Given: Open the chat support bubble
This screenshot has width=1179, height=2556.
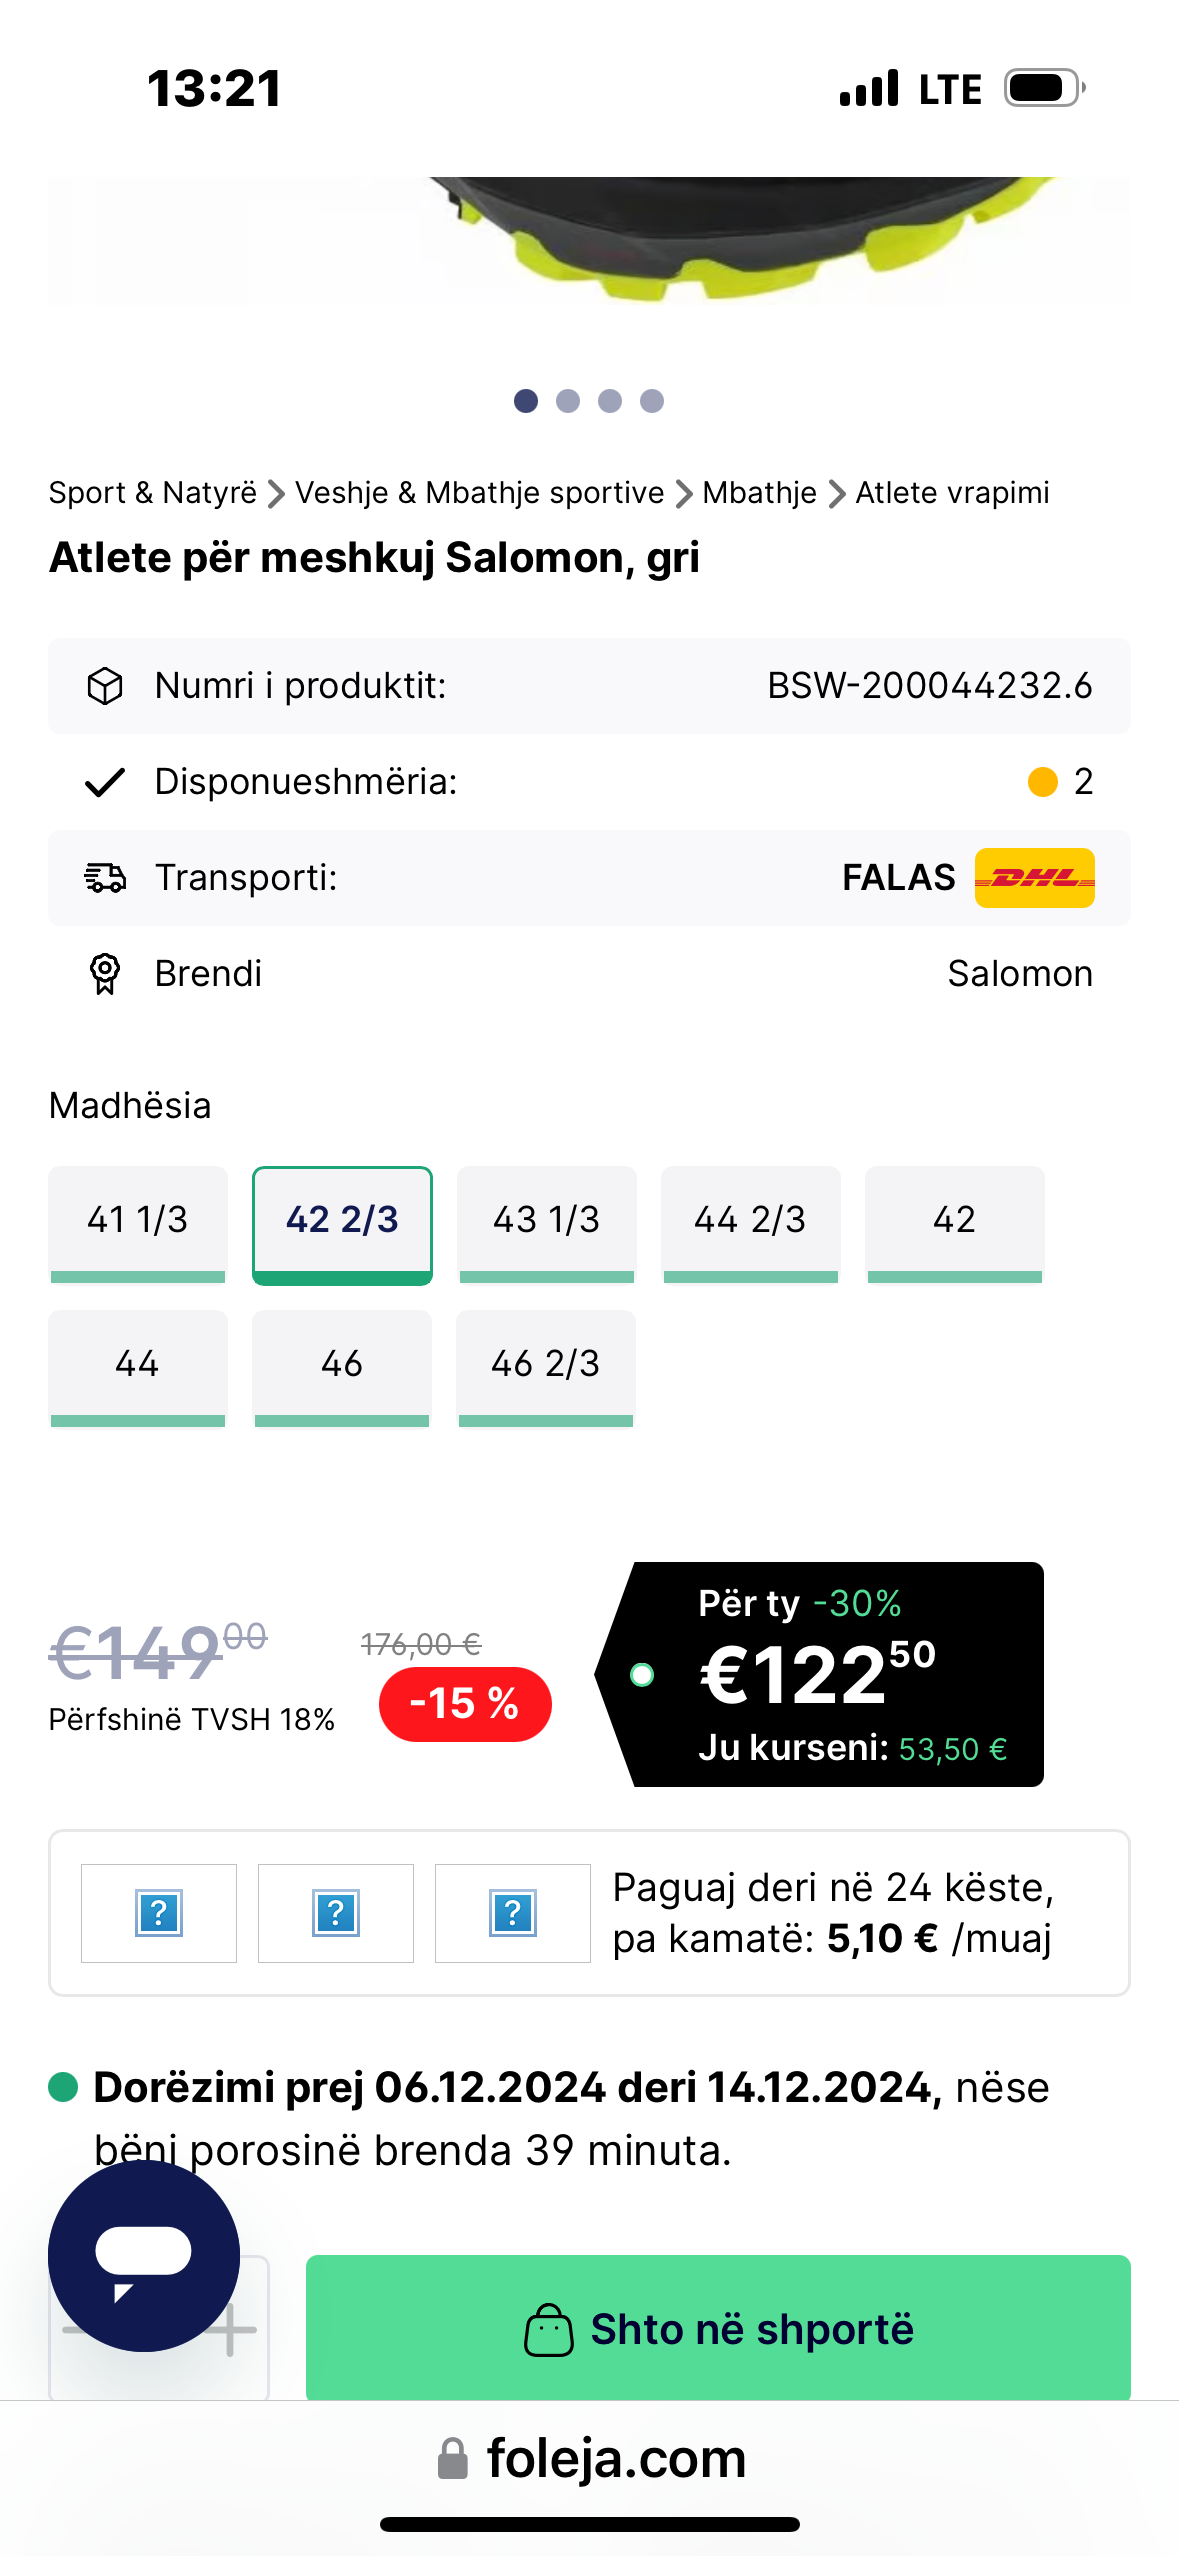Looking at the screenshot, I should [143, 2254].
